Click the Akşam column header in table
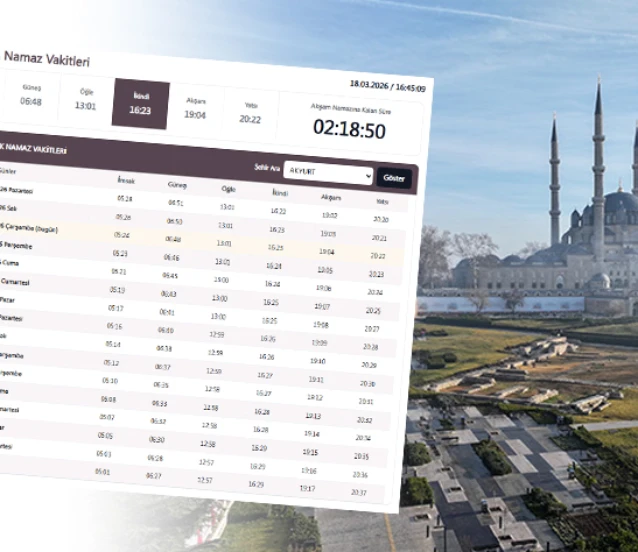Image resolution: width=638 pixels, height=552 pixels. (x=331, y=197)
